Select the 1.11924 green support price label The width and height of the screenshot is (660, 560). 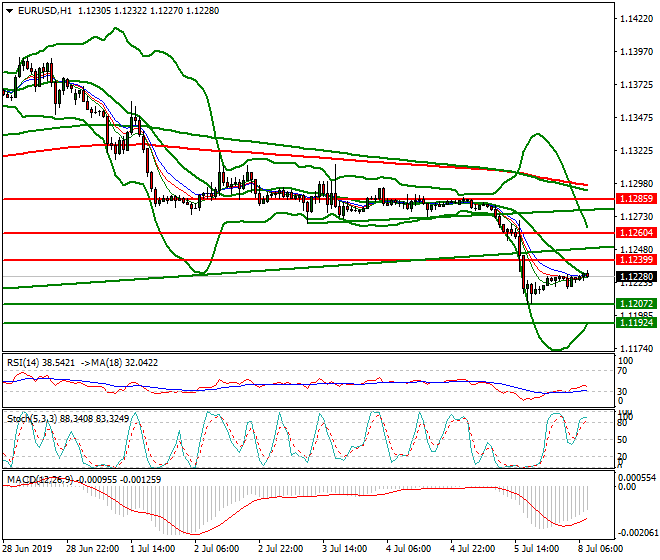coord(636,323)
